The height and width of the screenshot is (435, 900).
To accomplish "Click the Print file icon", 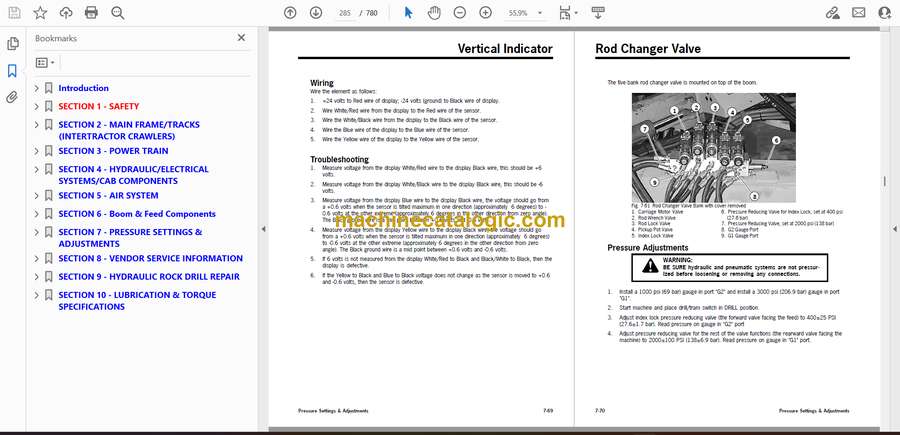I will [x=92, y=13].
